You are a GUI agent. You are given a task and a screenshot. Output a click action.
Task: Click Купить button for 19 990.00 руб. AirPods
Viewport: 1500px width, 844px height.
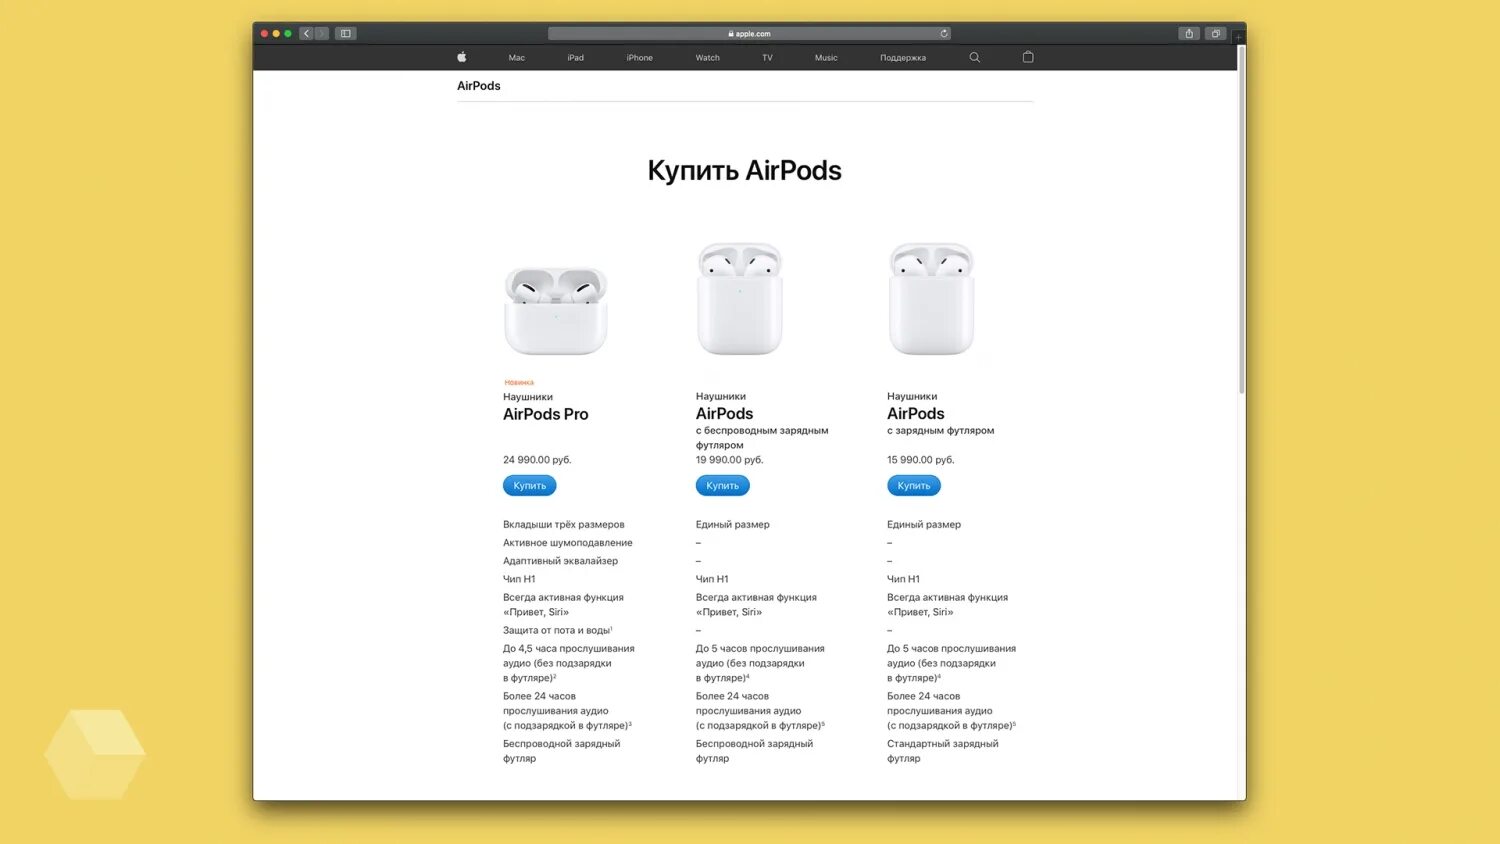pos(723,485)
